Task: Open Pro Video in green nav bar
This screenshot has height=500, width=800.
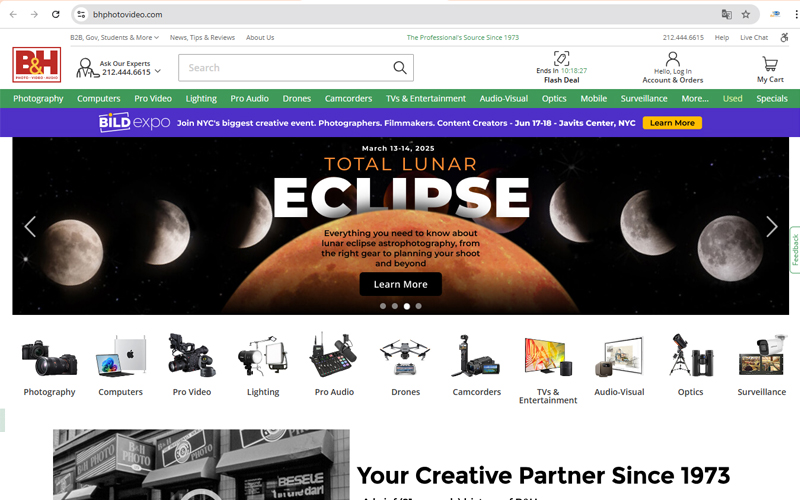Action: pyautogui.click(x=153, y=98)
